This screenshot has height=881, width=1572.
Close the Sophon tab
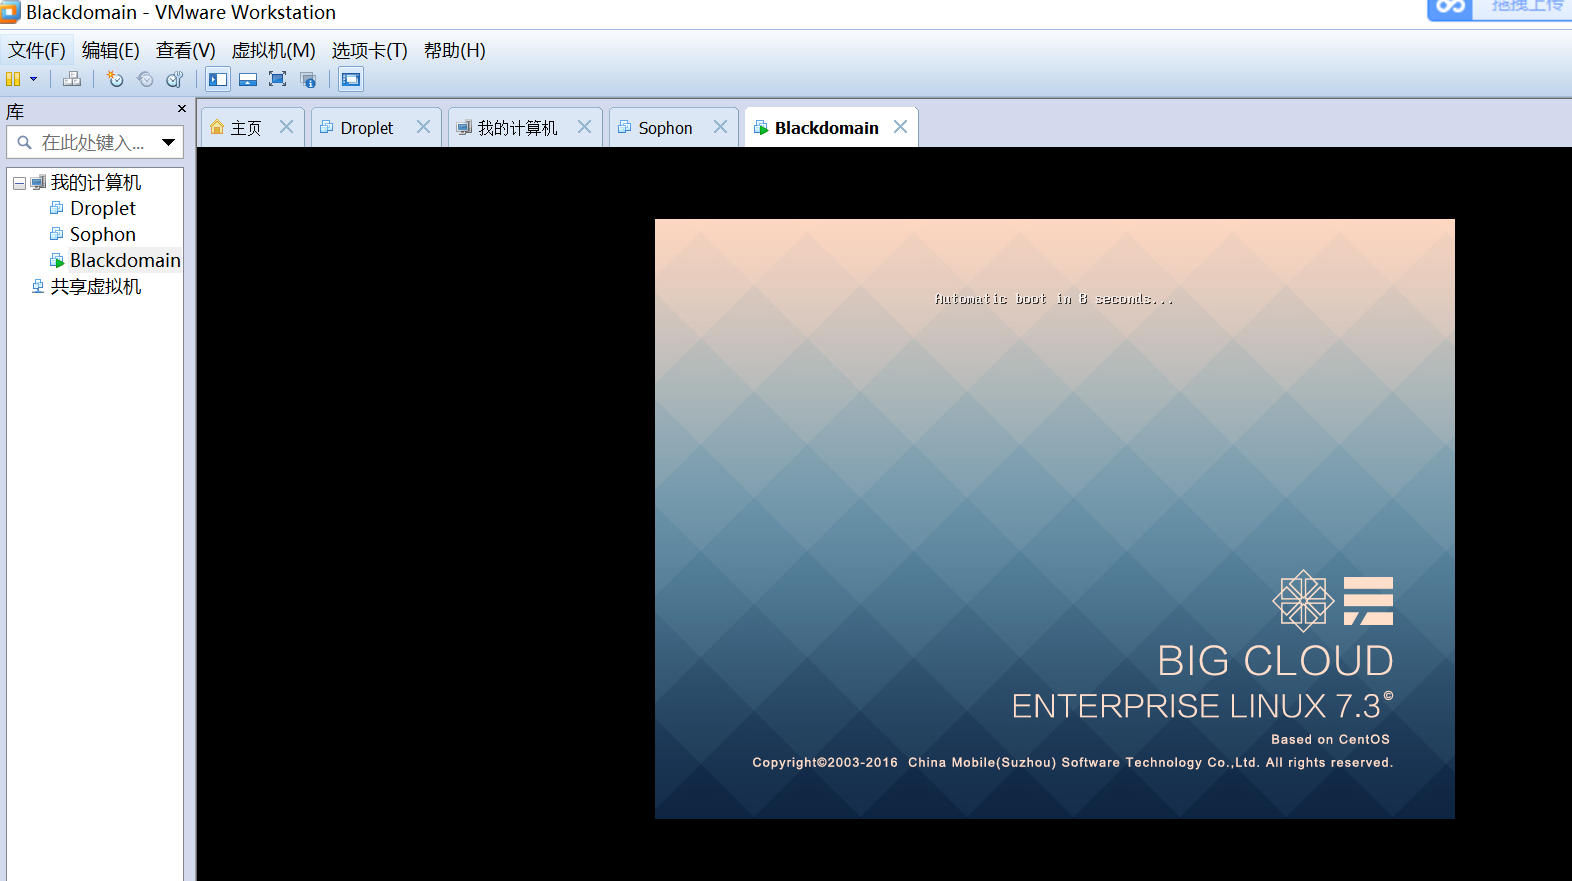tap(721, 127)
